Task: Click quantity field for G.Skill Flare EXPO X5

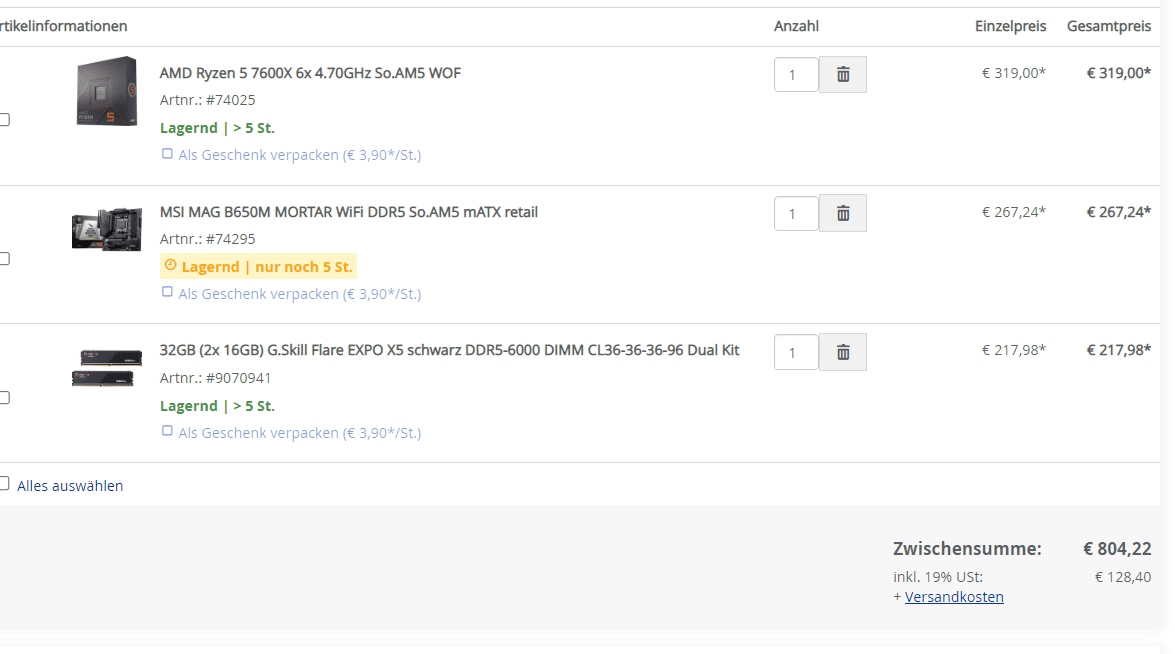Action: point(796,352)
